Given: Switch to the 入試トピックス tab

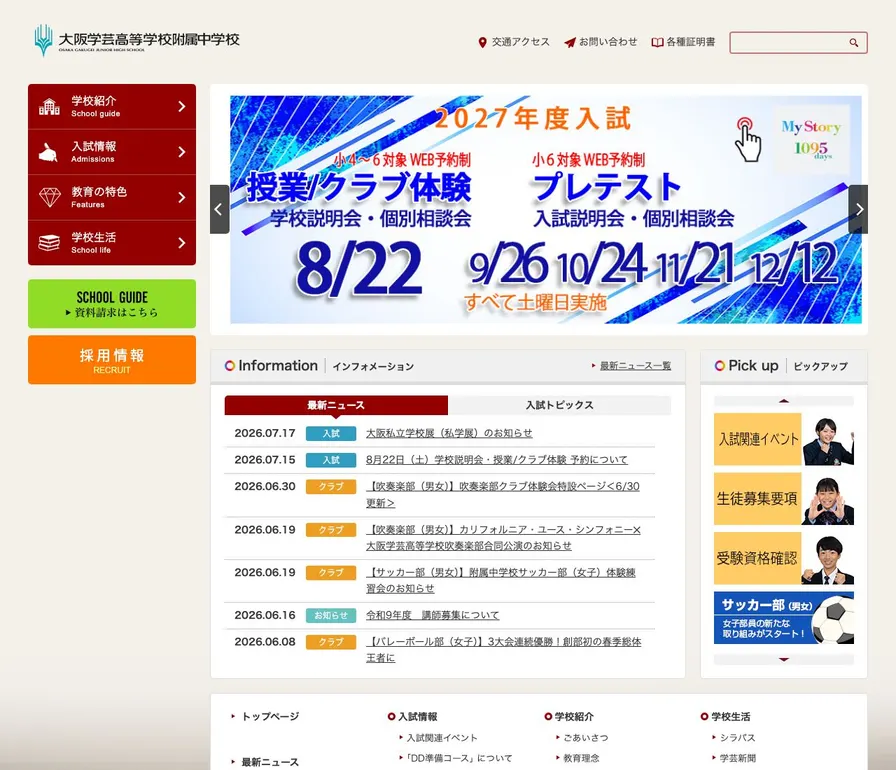Looking at the screenshot, I should point(559,405).
